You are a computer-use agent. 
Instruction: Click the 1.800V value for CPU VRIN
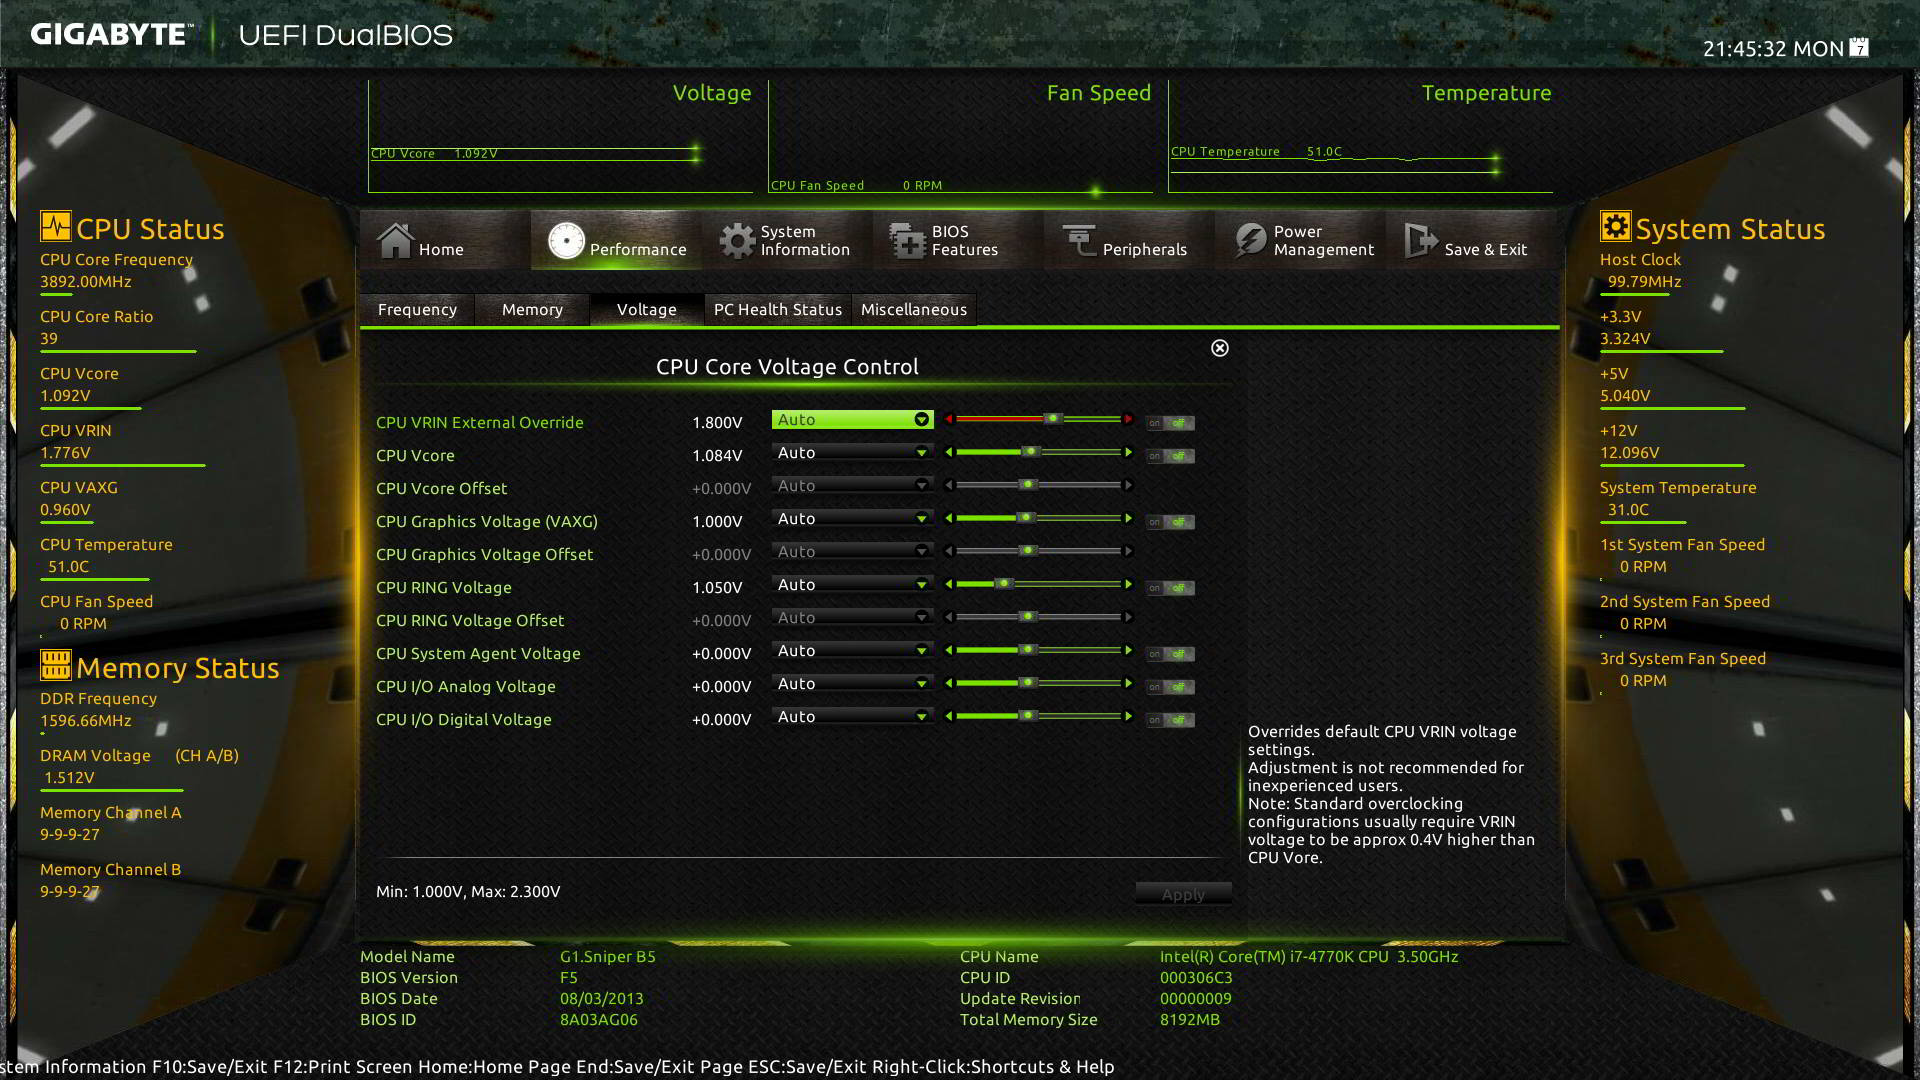coord(717,423)
